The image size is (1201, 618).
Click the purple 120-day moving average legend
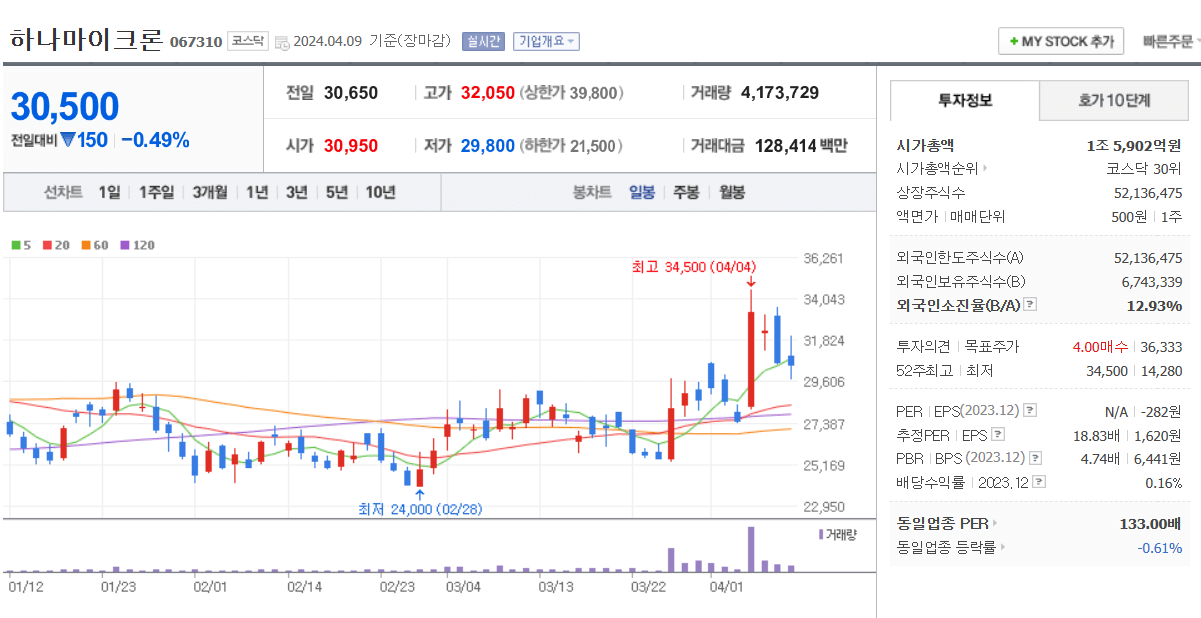pos(137,245)
